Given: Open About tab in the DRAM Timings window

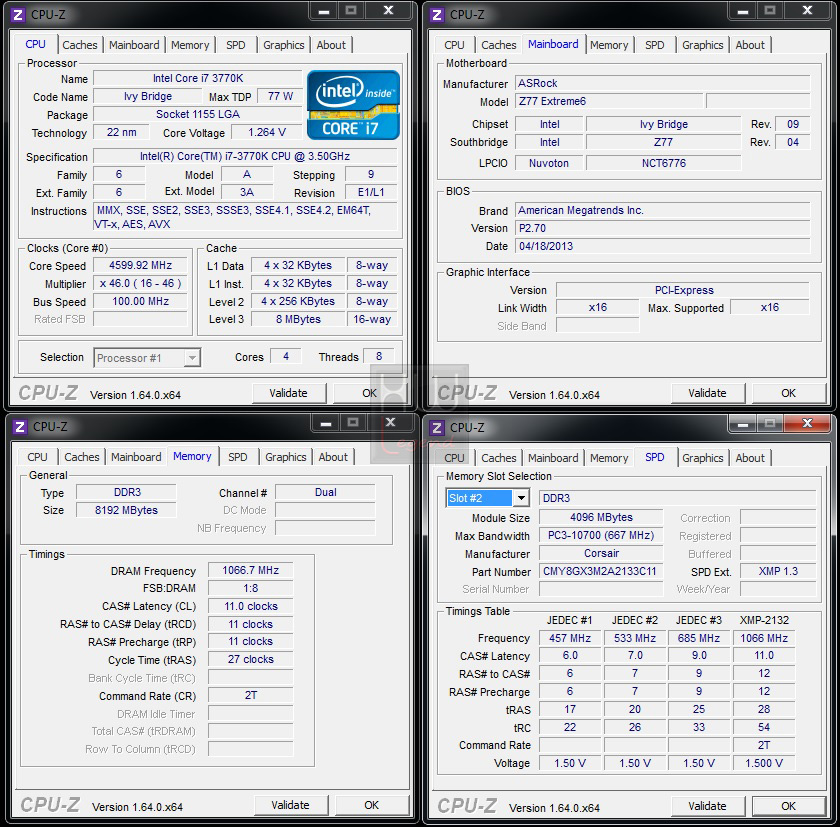Looking at the screenshot, I should [333, 457].
